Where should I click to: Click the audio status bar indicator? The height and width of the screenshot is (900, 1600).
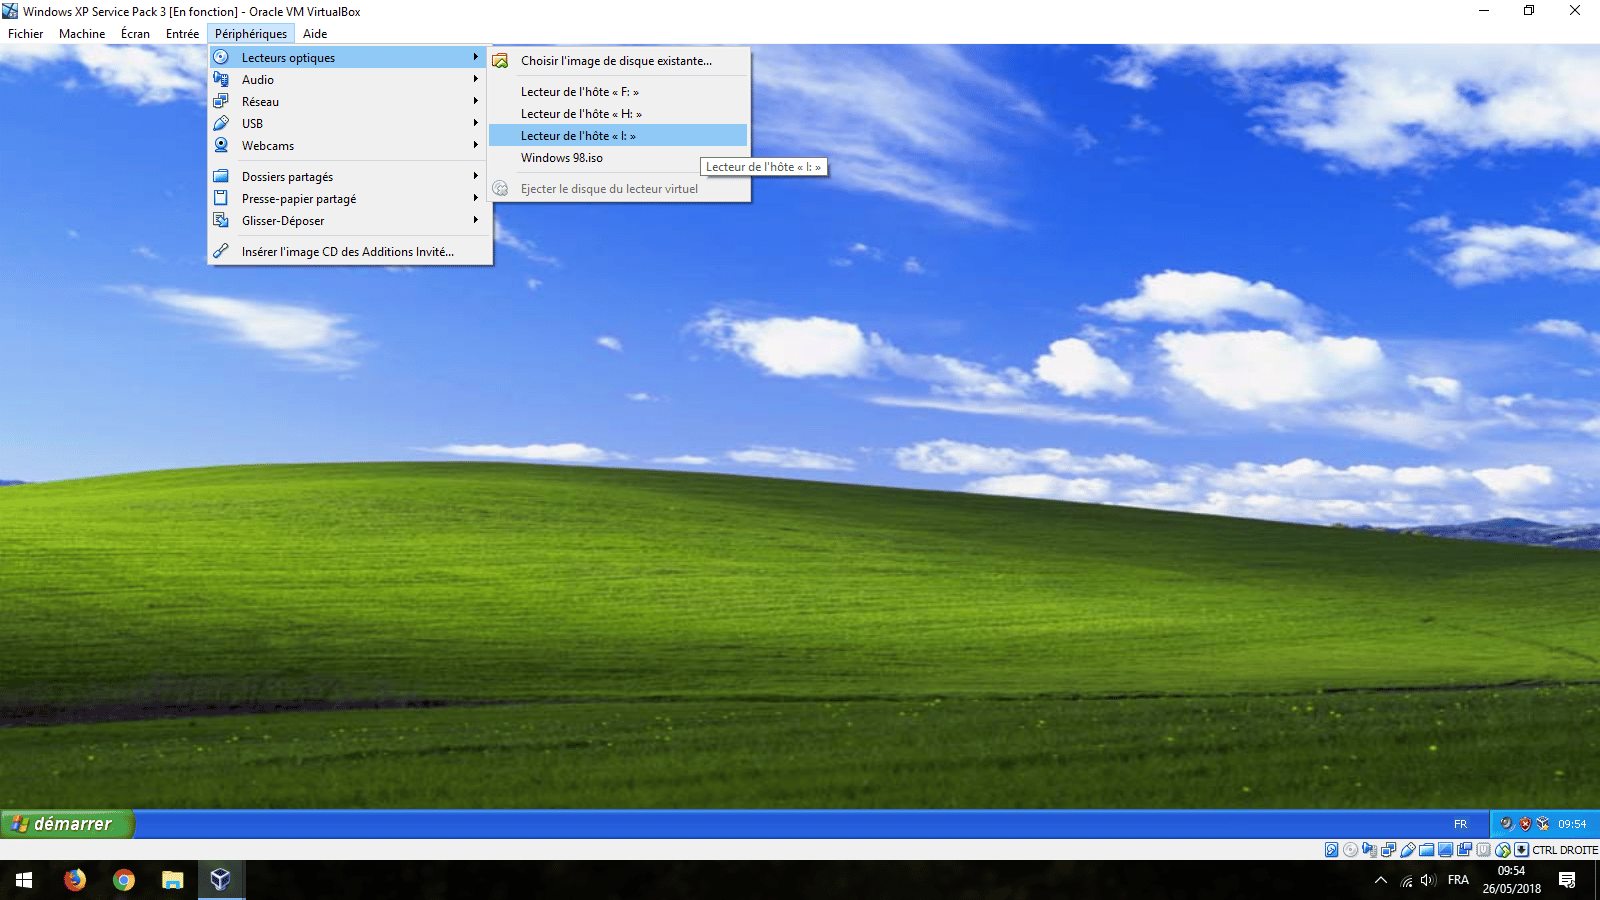(1369, 850)
